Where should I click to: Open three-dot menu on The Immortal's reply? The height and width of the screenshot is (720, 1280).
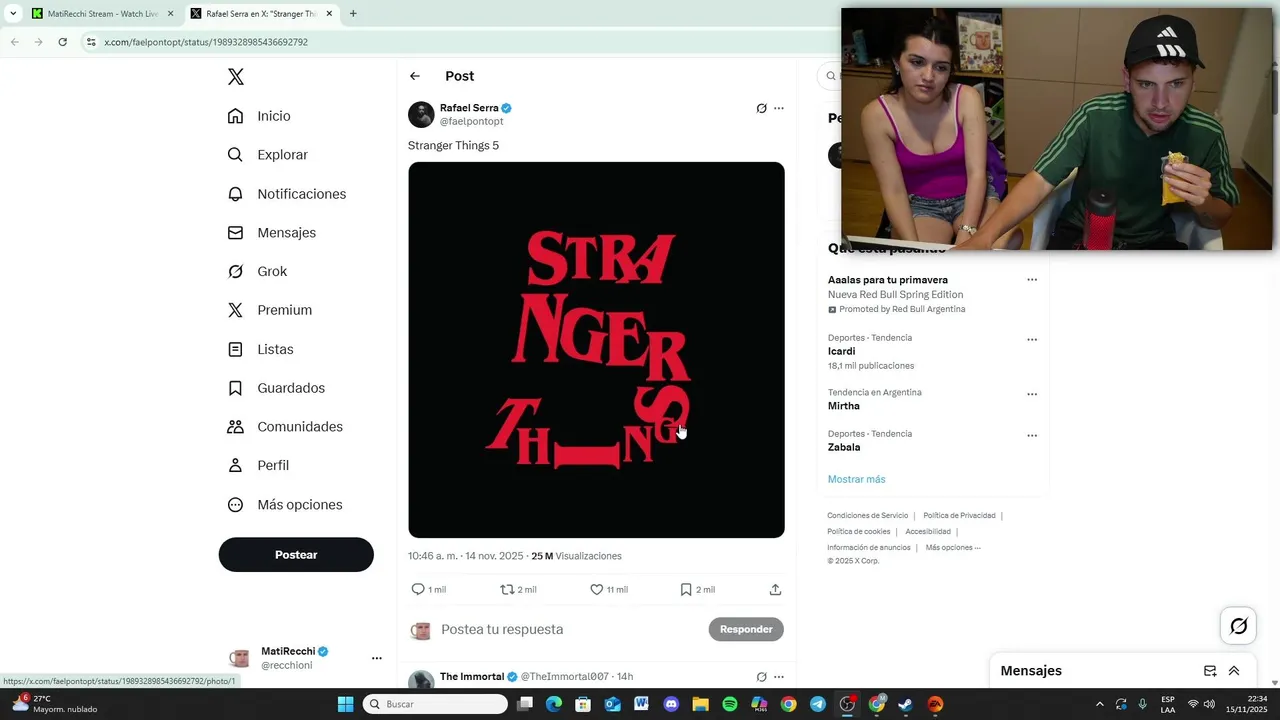(779, 677)
